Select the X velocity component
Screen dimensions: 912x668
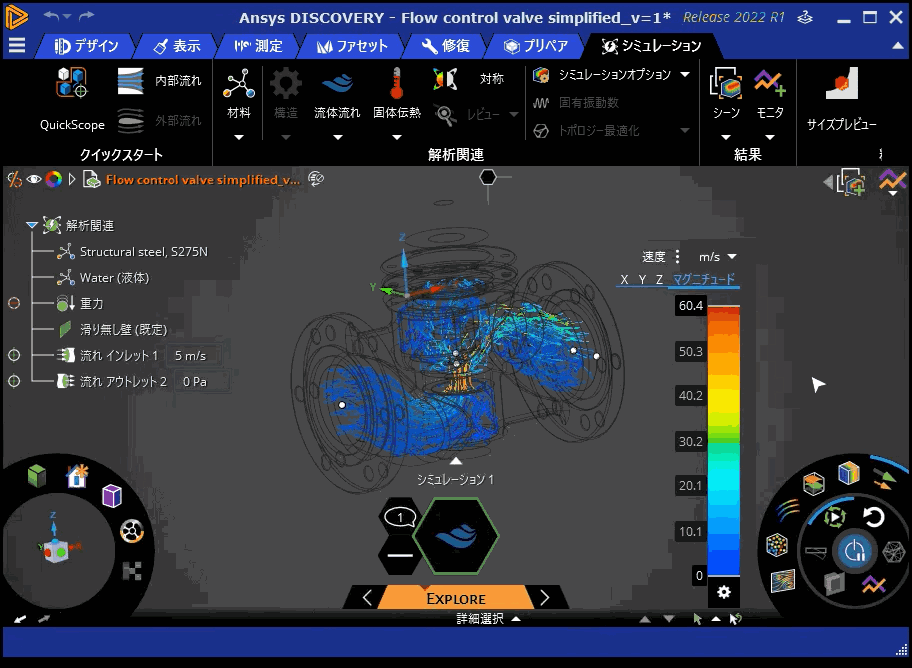click(x=624, y=279)
